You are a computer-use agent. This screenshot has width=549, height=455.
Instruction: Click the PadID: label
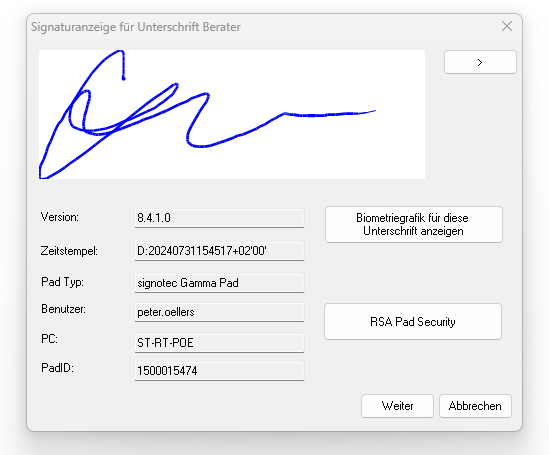click(57, 368)
